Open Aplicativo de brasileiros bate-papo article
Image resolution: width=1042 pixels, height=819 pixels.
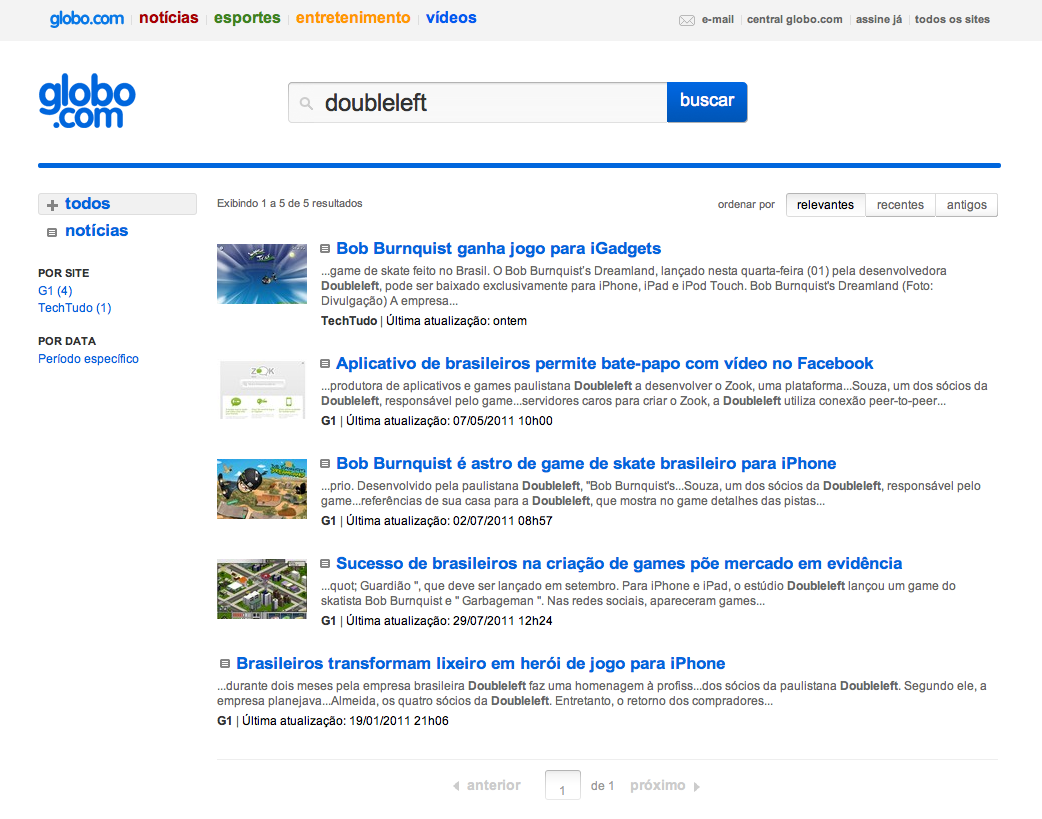[604, 364]
